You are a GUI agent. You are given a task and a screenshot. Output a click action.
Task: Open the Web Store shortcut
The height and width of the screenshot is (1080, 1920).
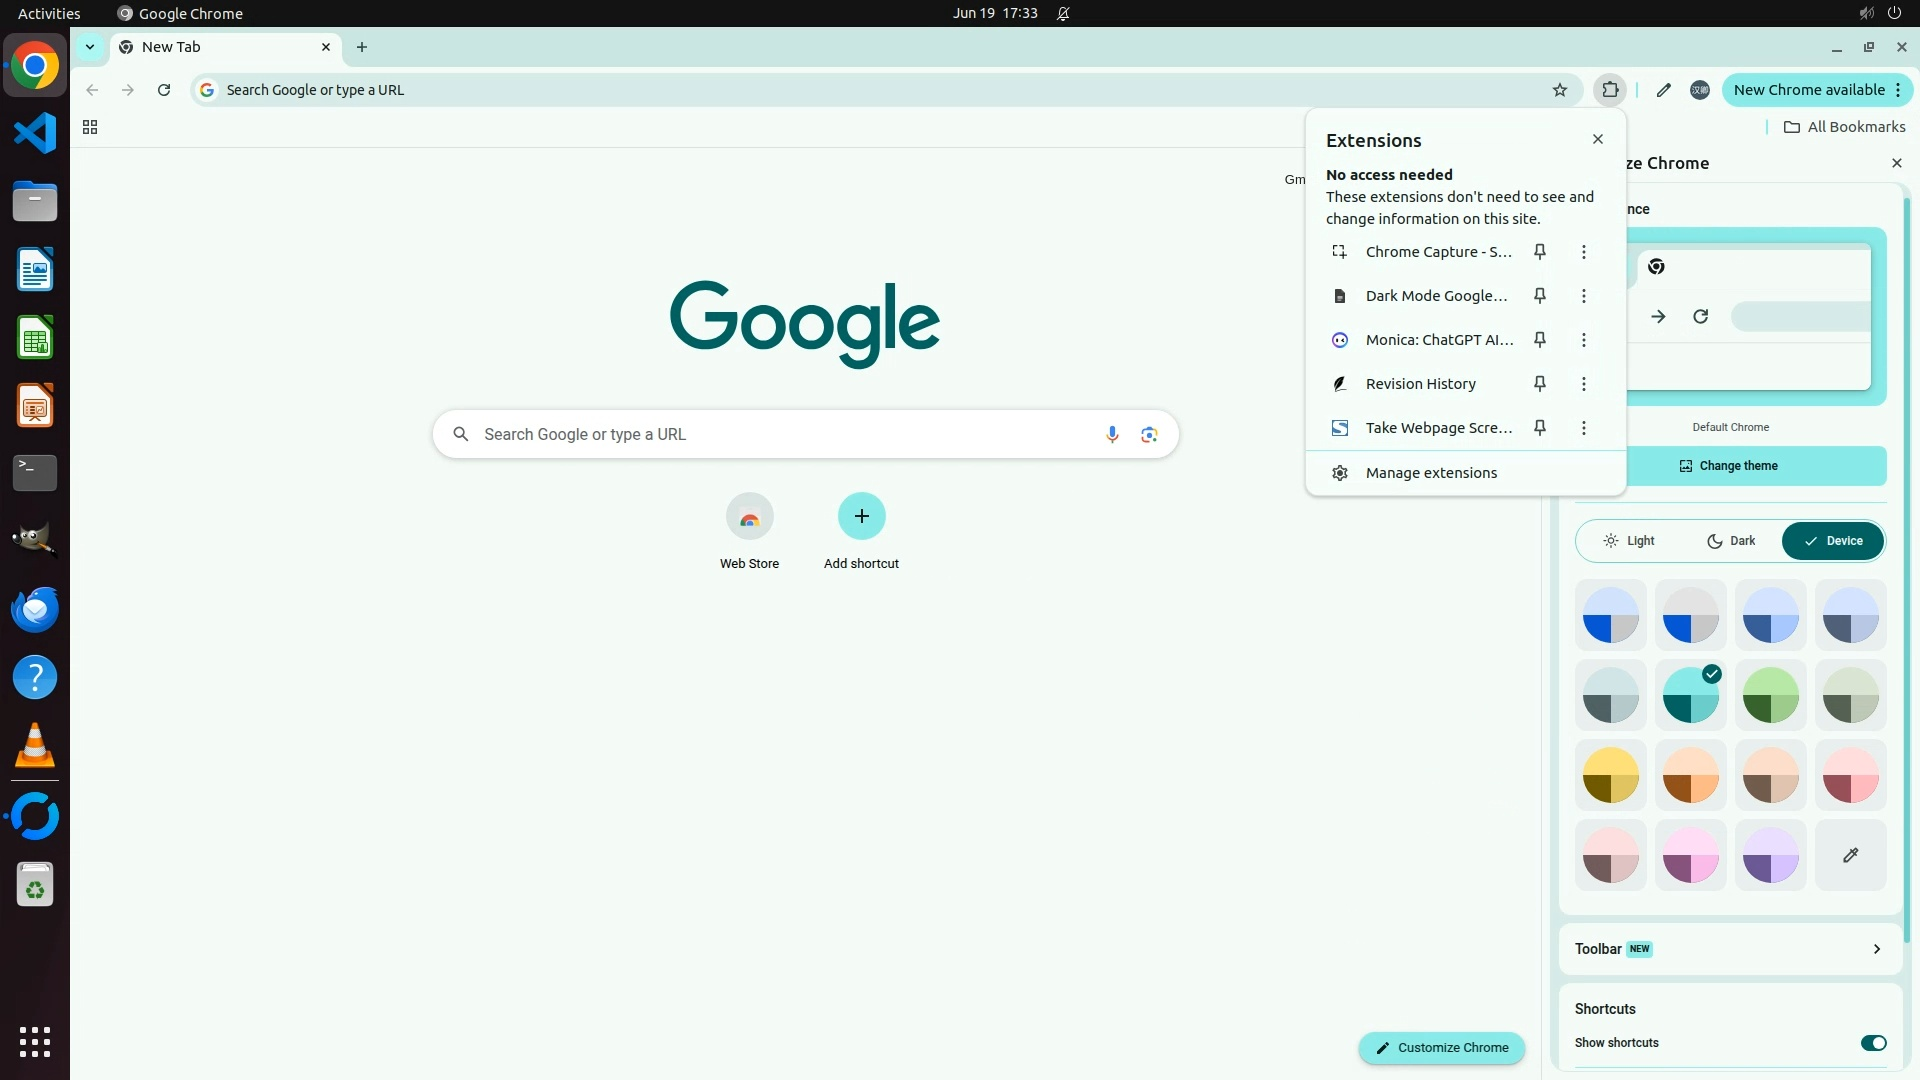click(749, 517)
